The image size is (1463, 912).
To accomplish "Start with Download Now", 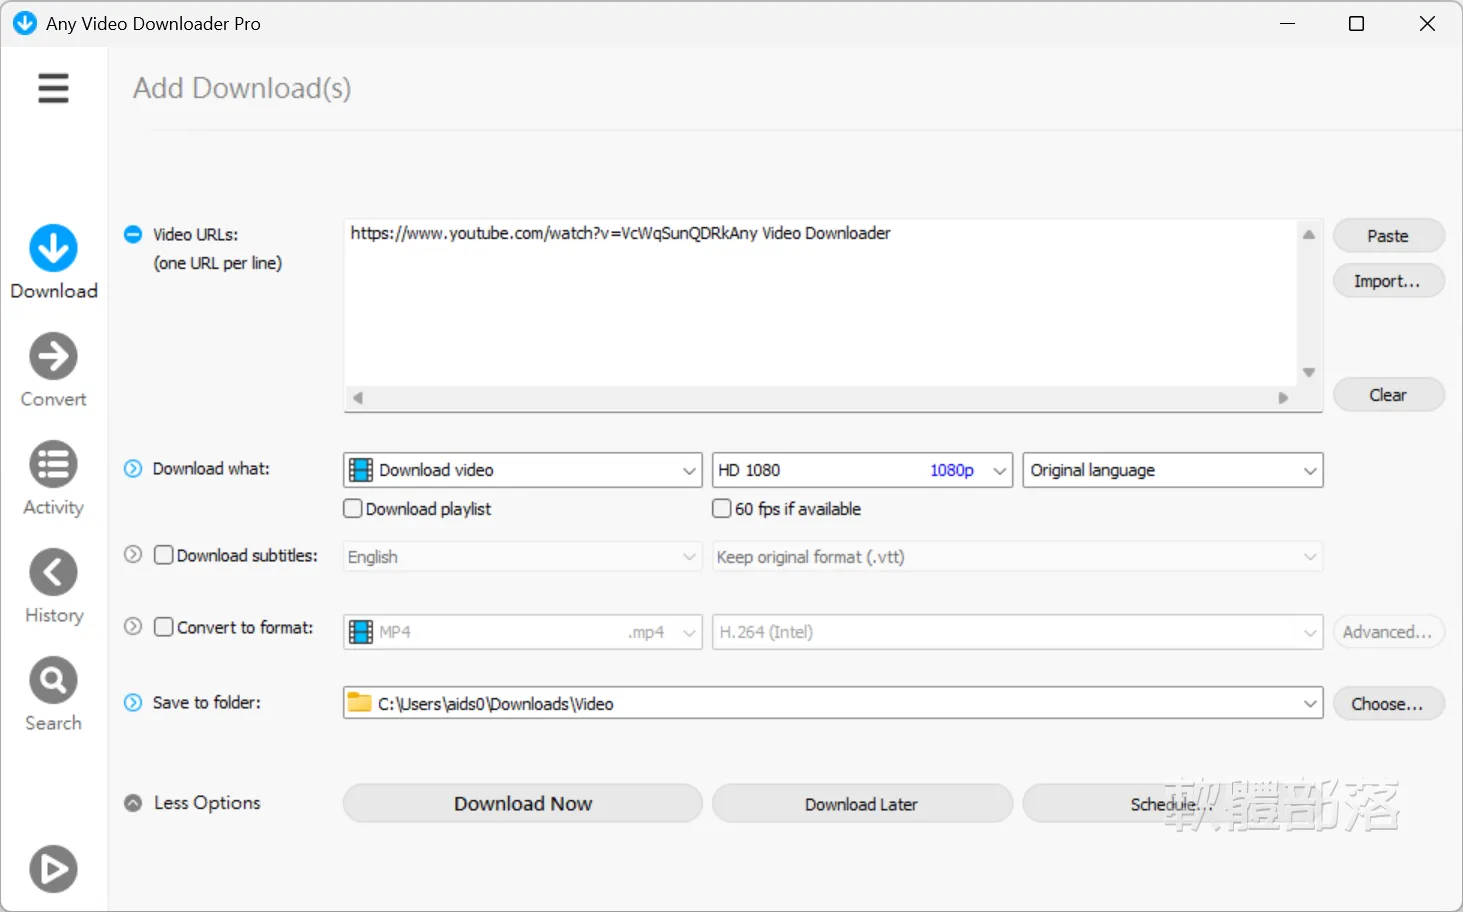I will pos(523,803).
